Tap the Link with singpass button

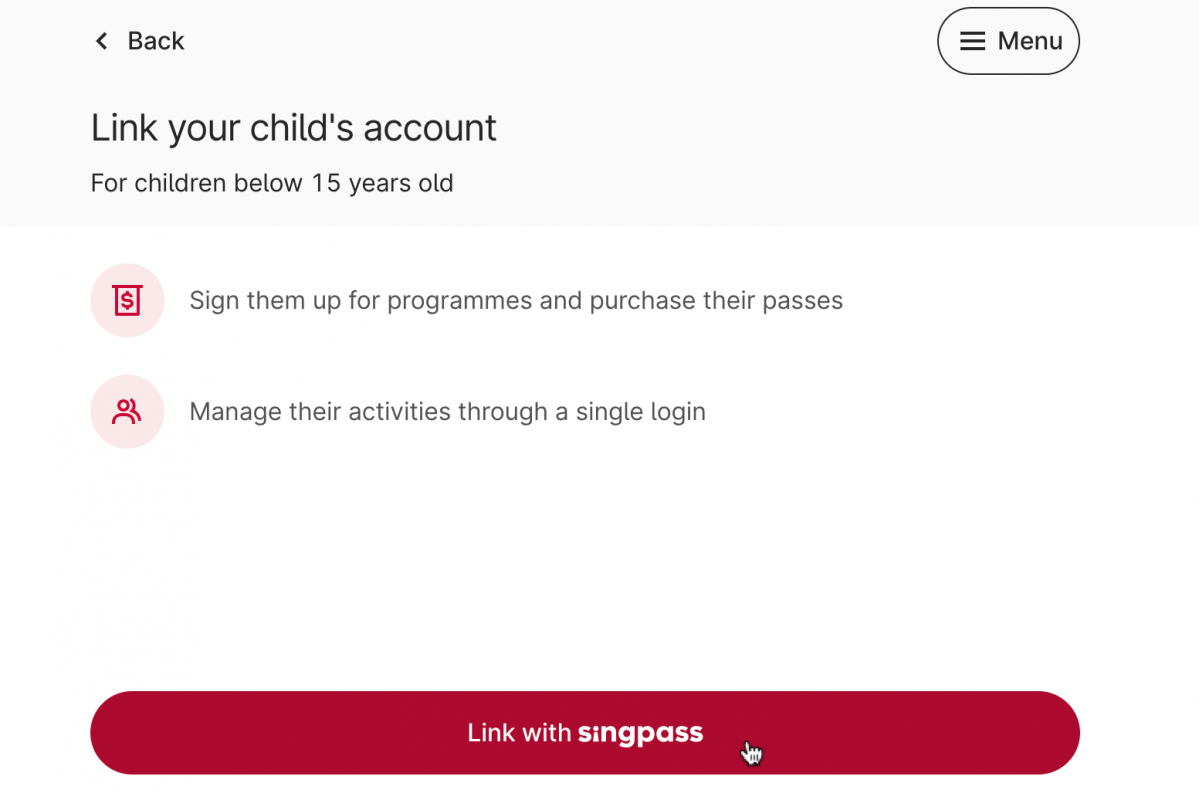[585, 733]
